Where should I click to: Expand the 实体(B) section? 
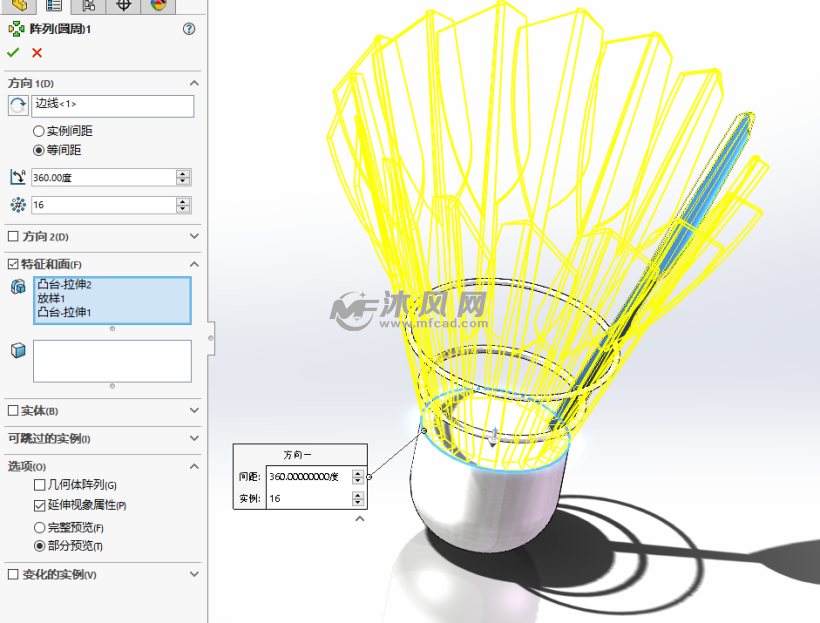[194, 411]
